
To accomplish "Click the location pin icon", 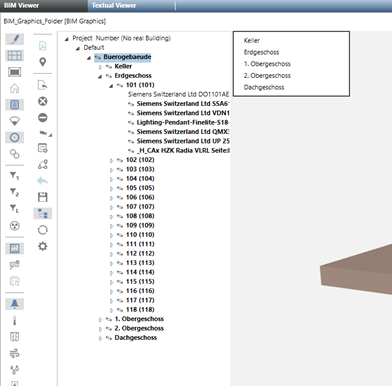I will tap(43, 62).
